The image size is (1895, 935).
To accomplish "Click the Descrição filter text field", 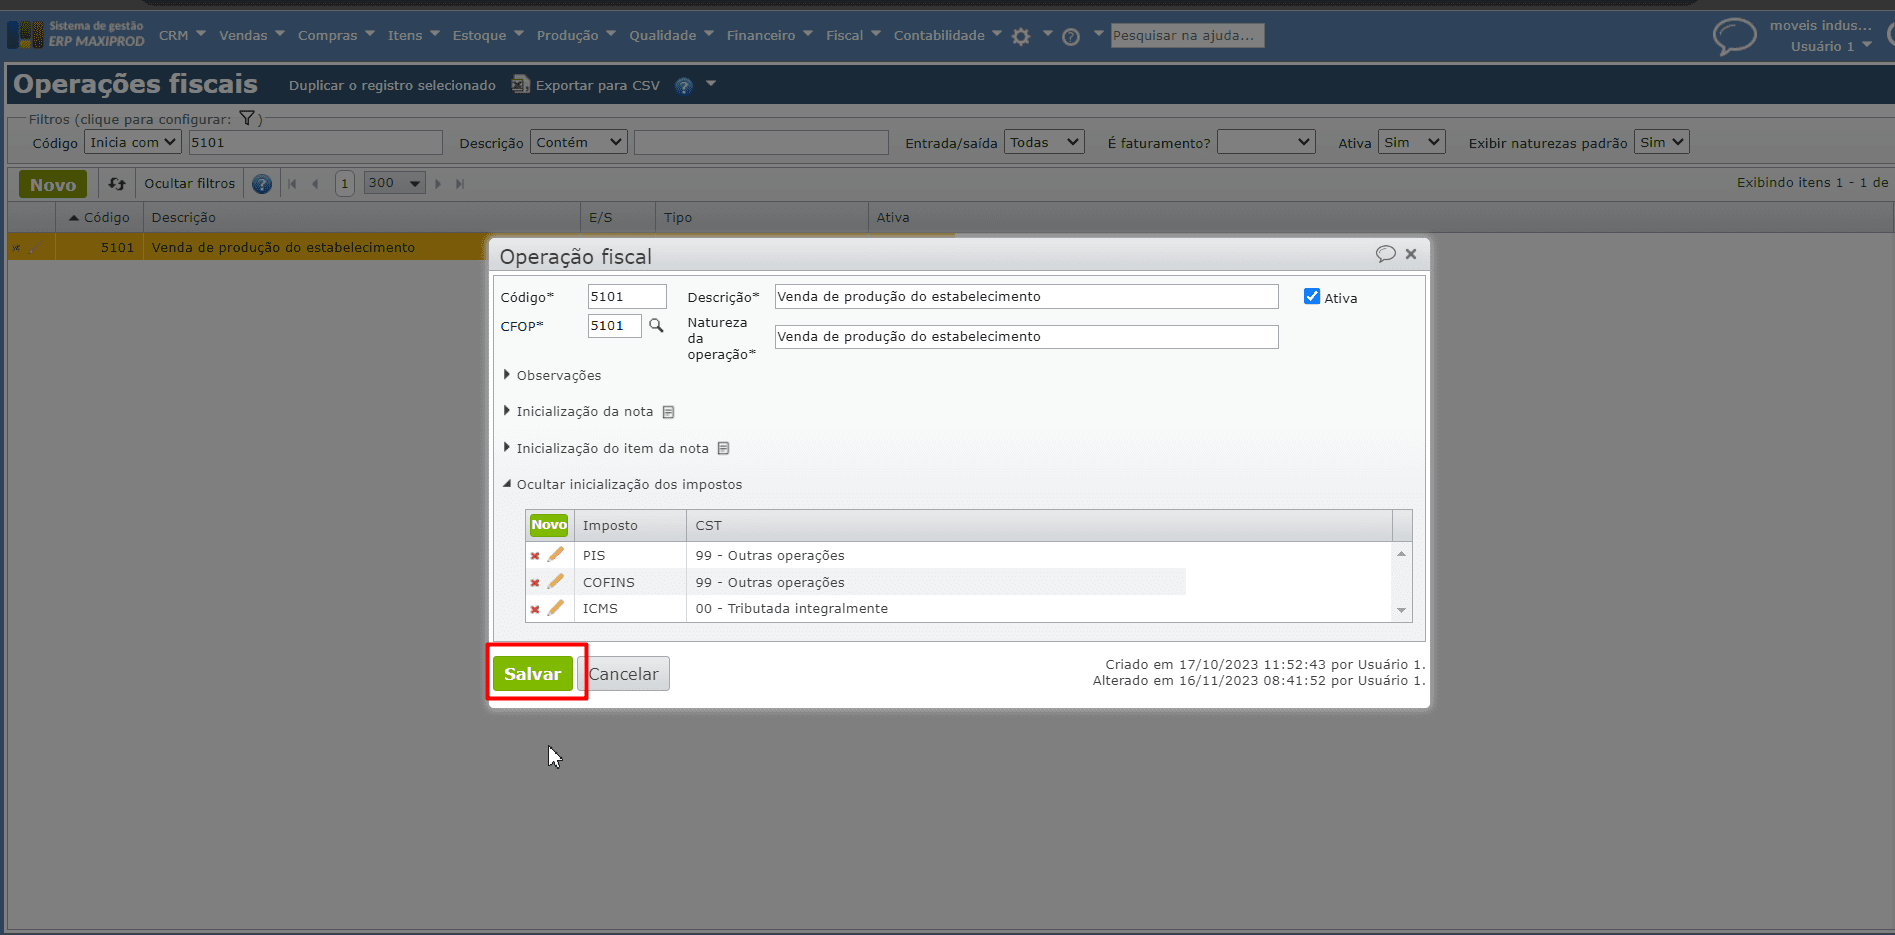I will pyautogui.click(x=761, y=143).
